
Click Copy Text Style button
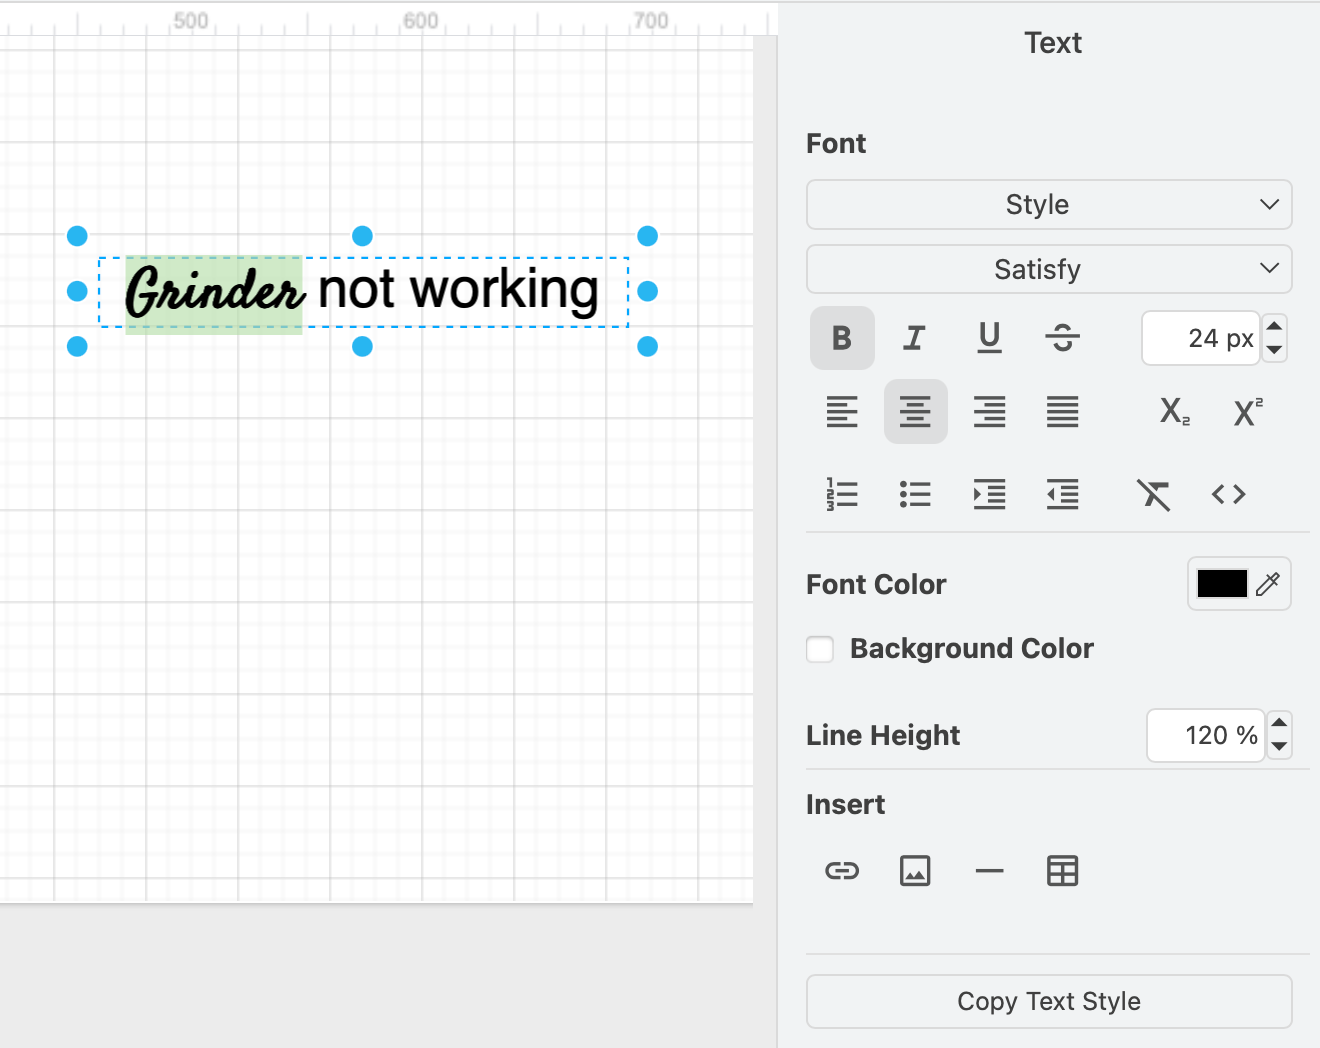click(x=1049, y=1001)
